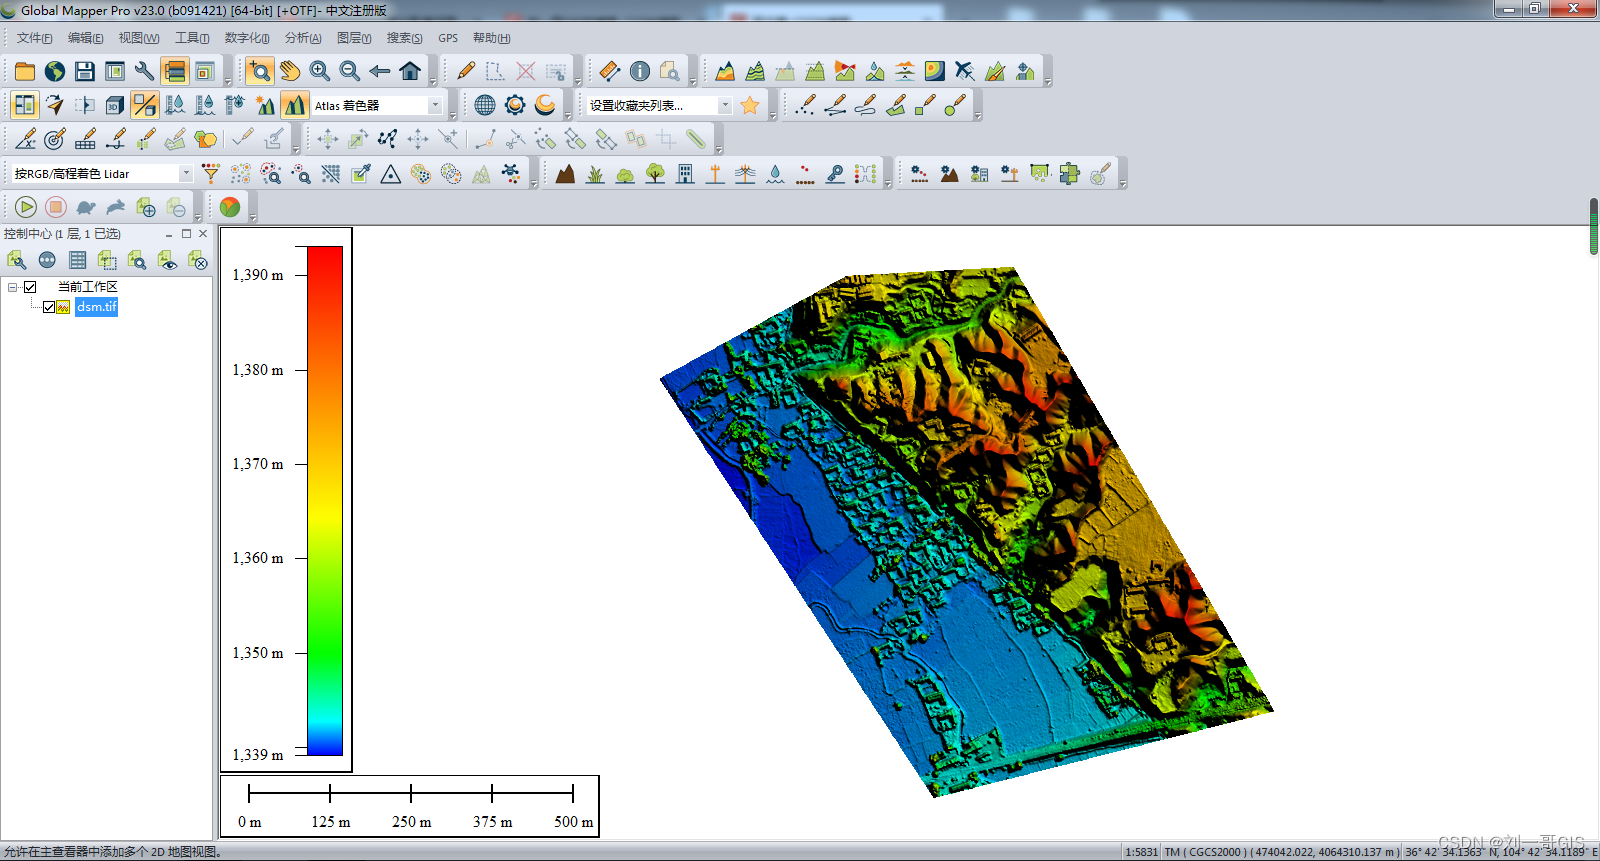Click the green play script button

26,207
